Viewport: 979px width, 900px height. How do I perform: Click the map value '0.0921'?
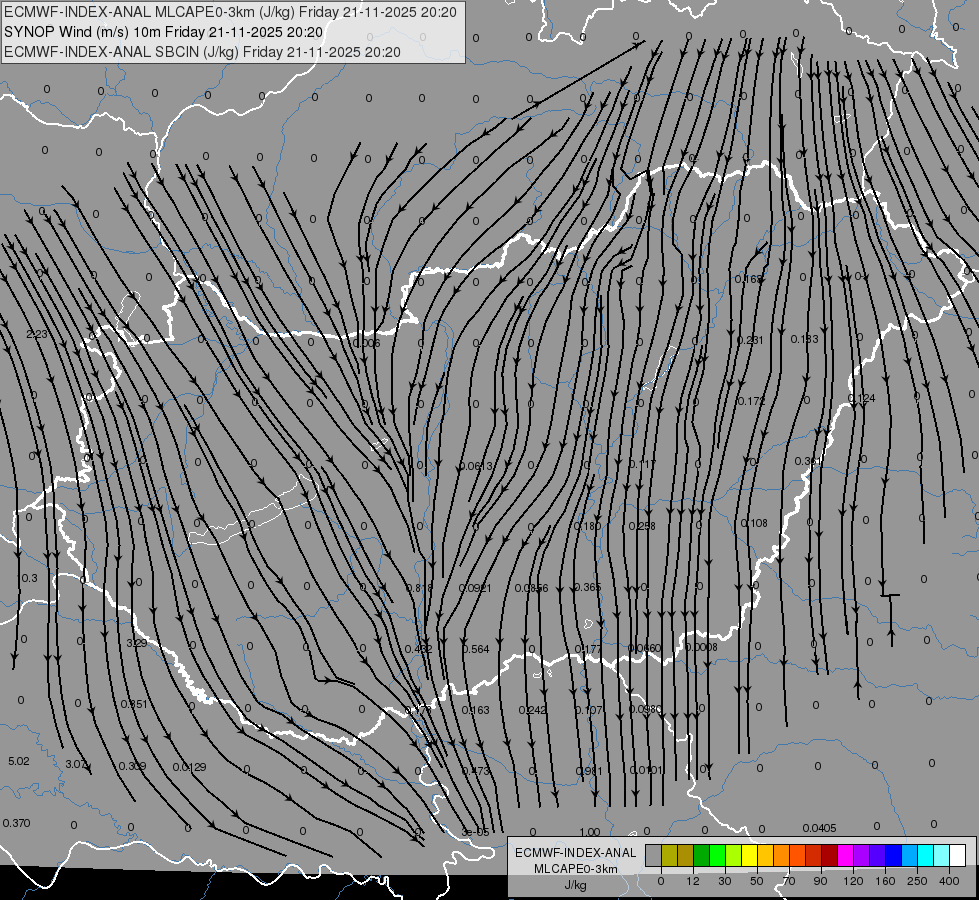(x=475, y=588)
